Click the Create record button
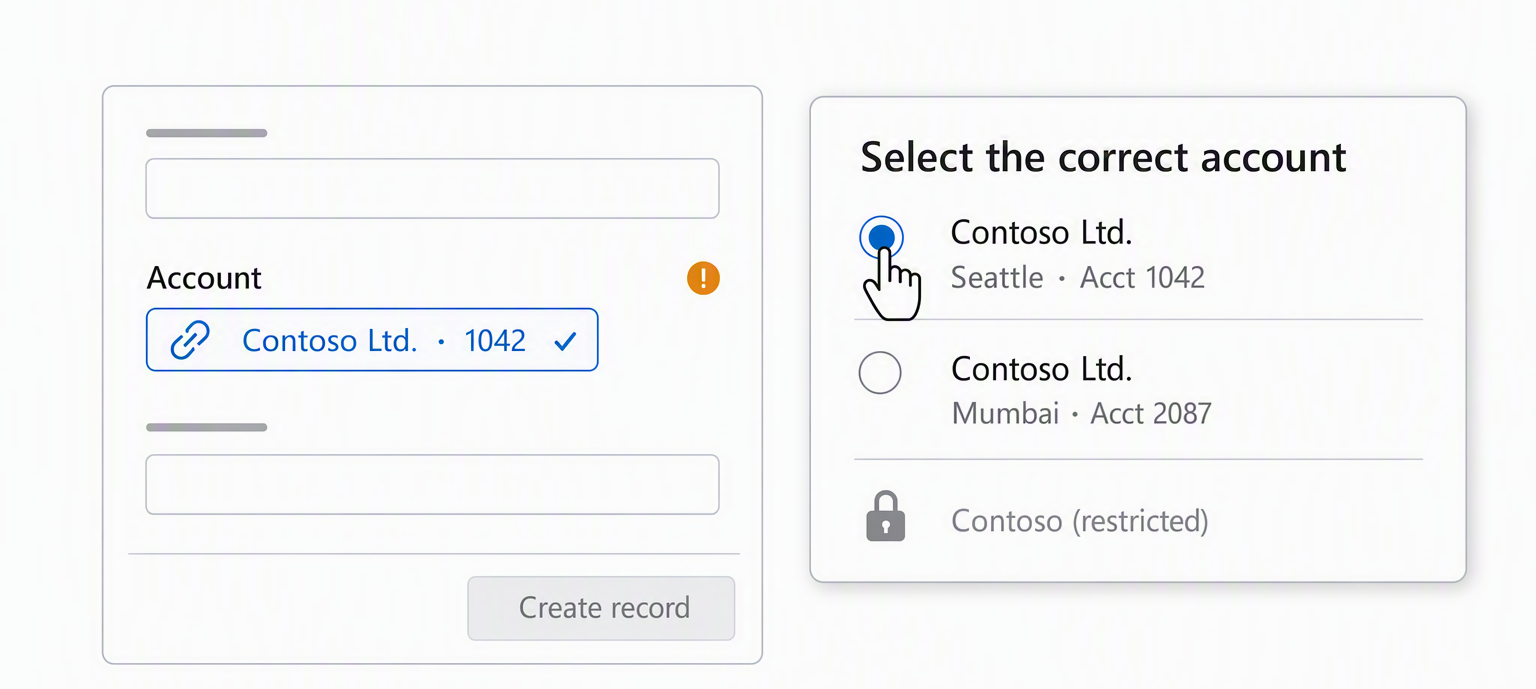This screenshot has width=1536, height=689. click(601, 608)
